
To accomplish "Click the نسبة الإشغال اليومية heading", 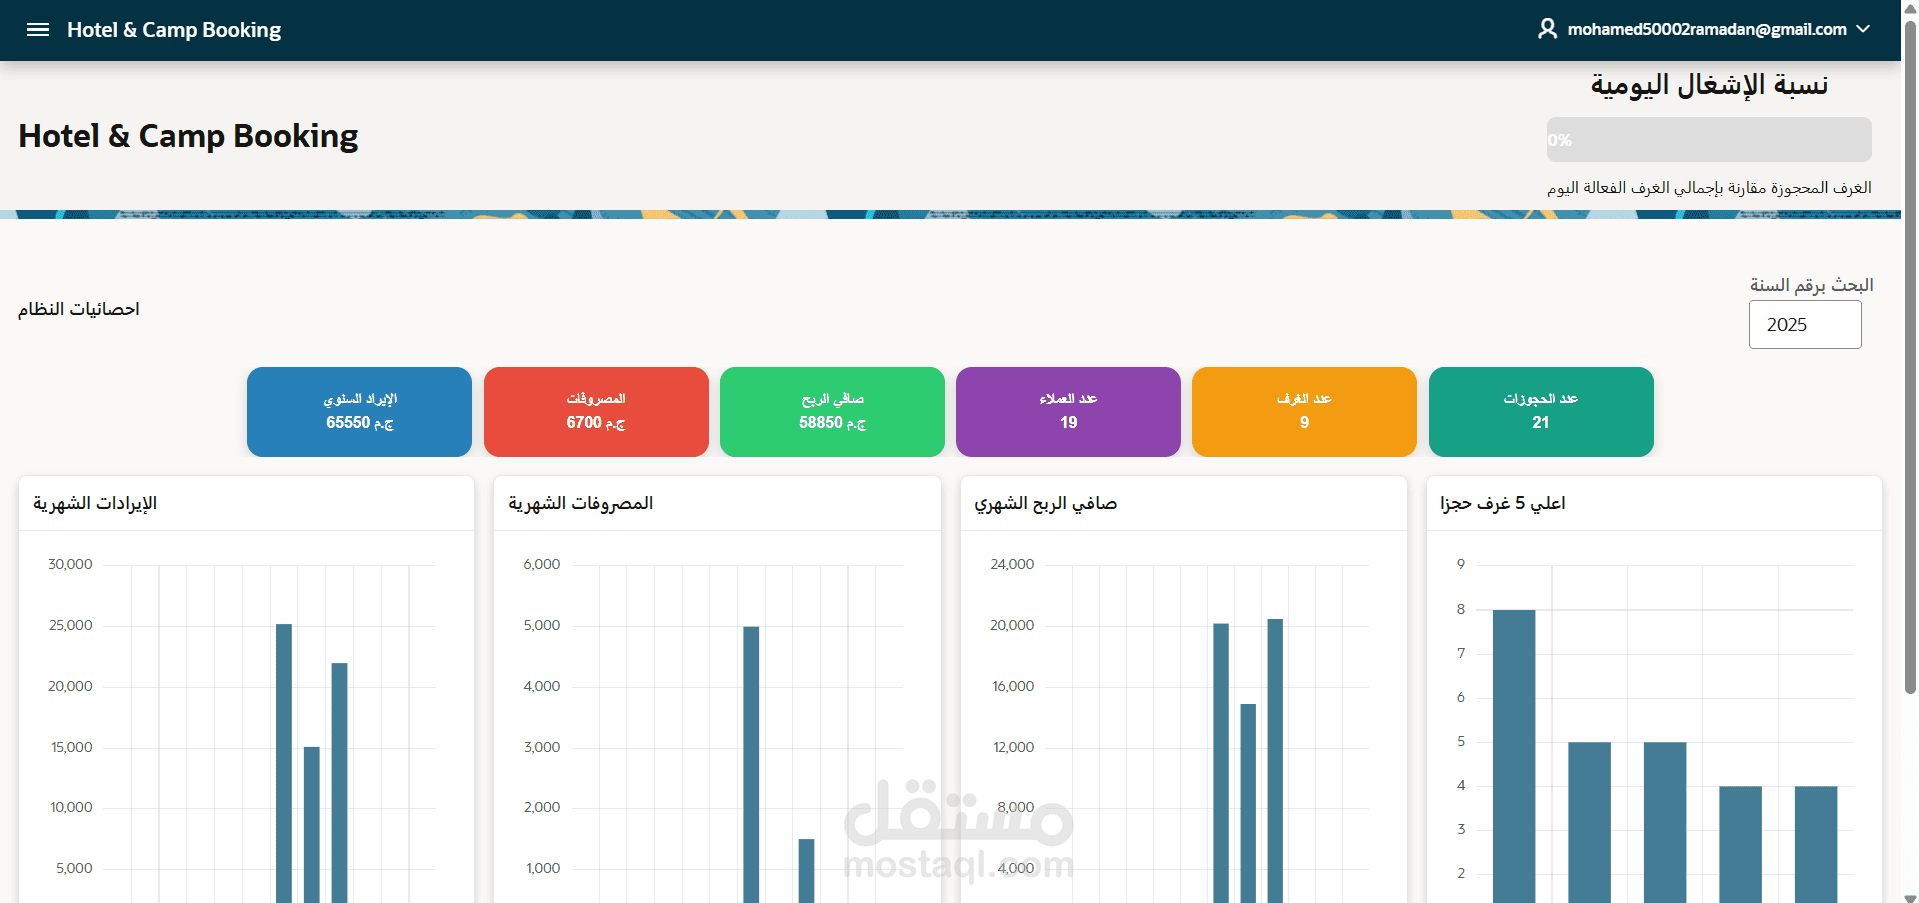I will [1709, 85].
